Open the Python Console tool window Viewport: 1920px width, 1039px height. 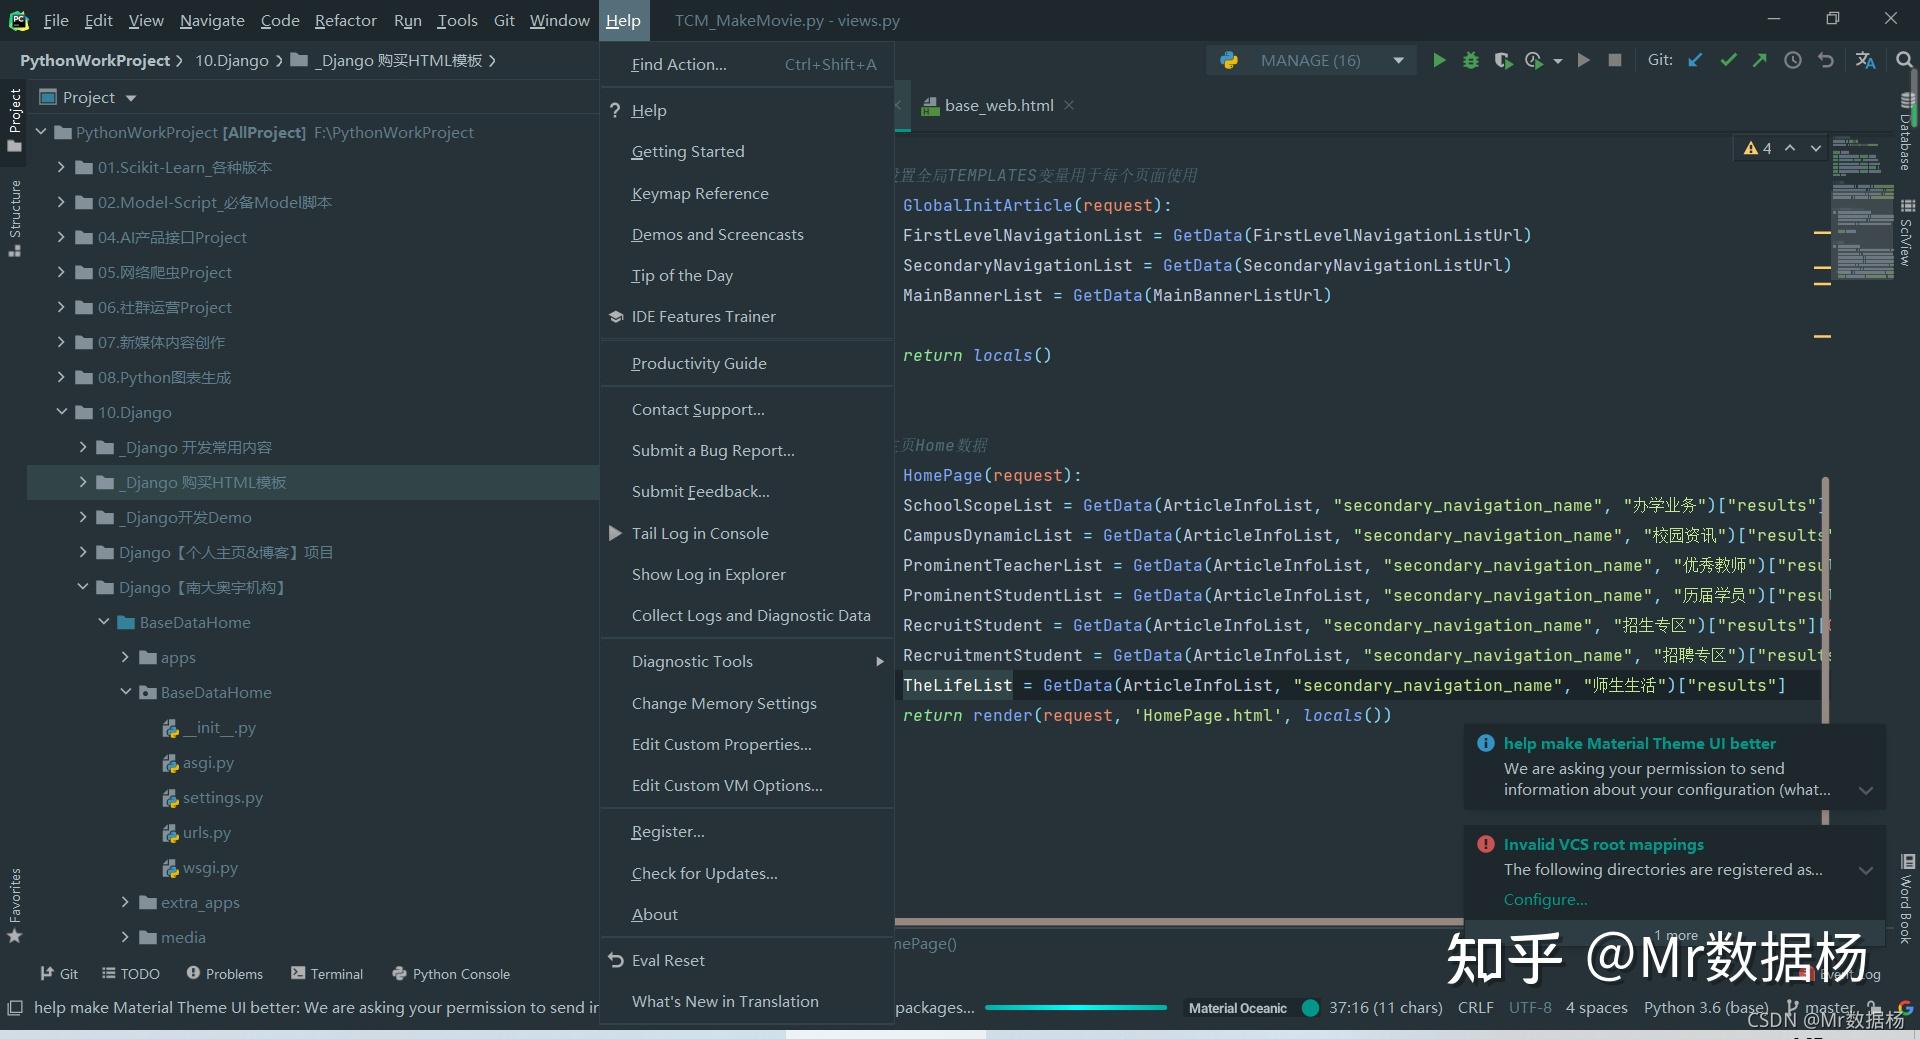pos(451,974)
